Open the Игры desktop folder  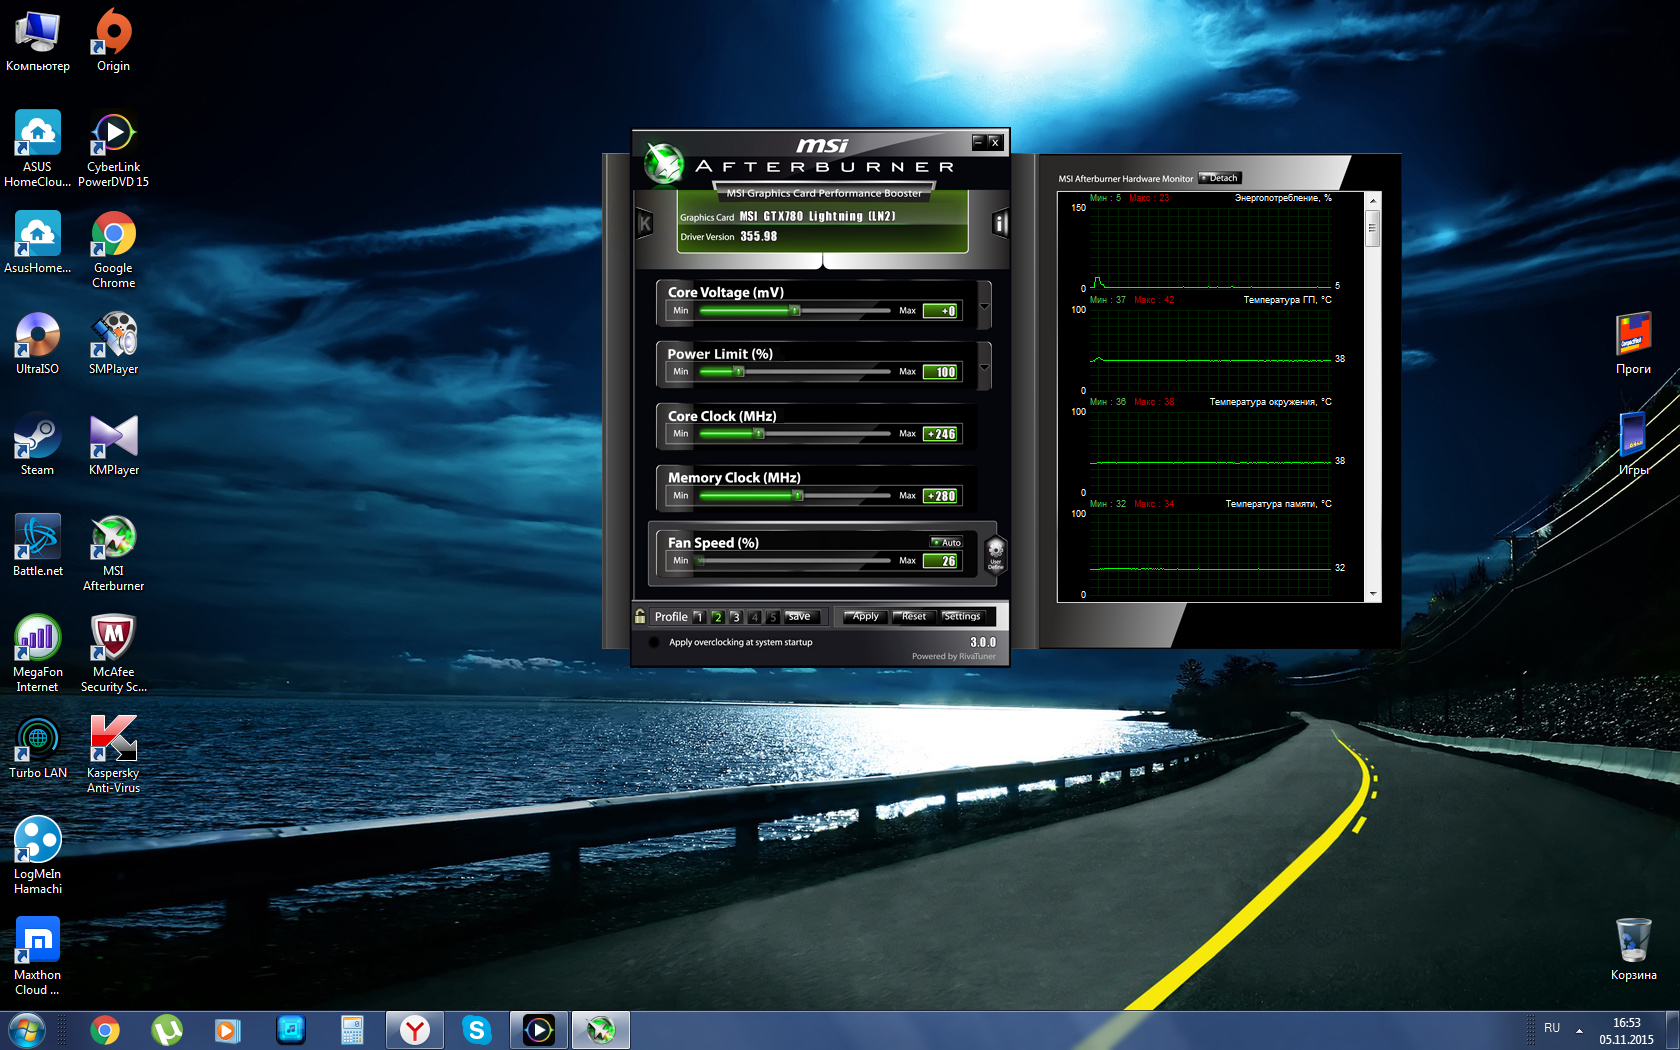[x=1633, y=444]
